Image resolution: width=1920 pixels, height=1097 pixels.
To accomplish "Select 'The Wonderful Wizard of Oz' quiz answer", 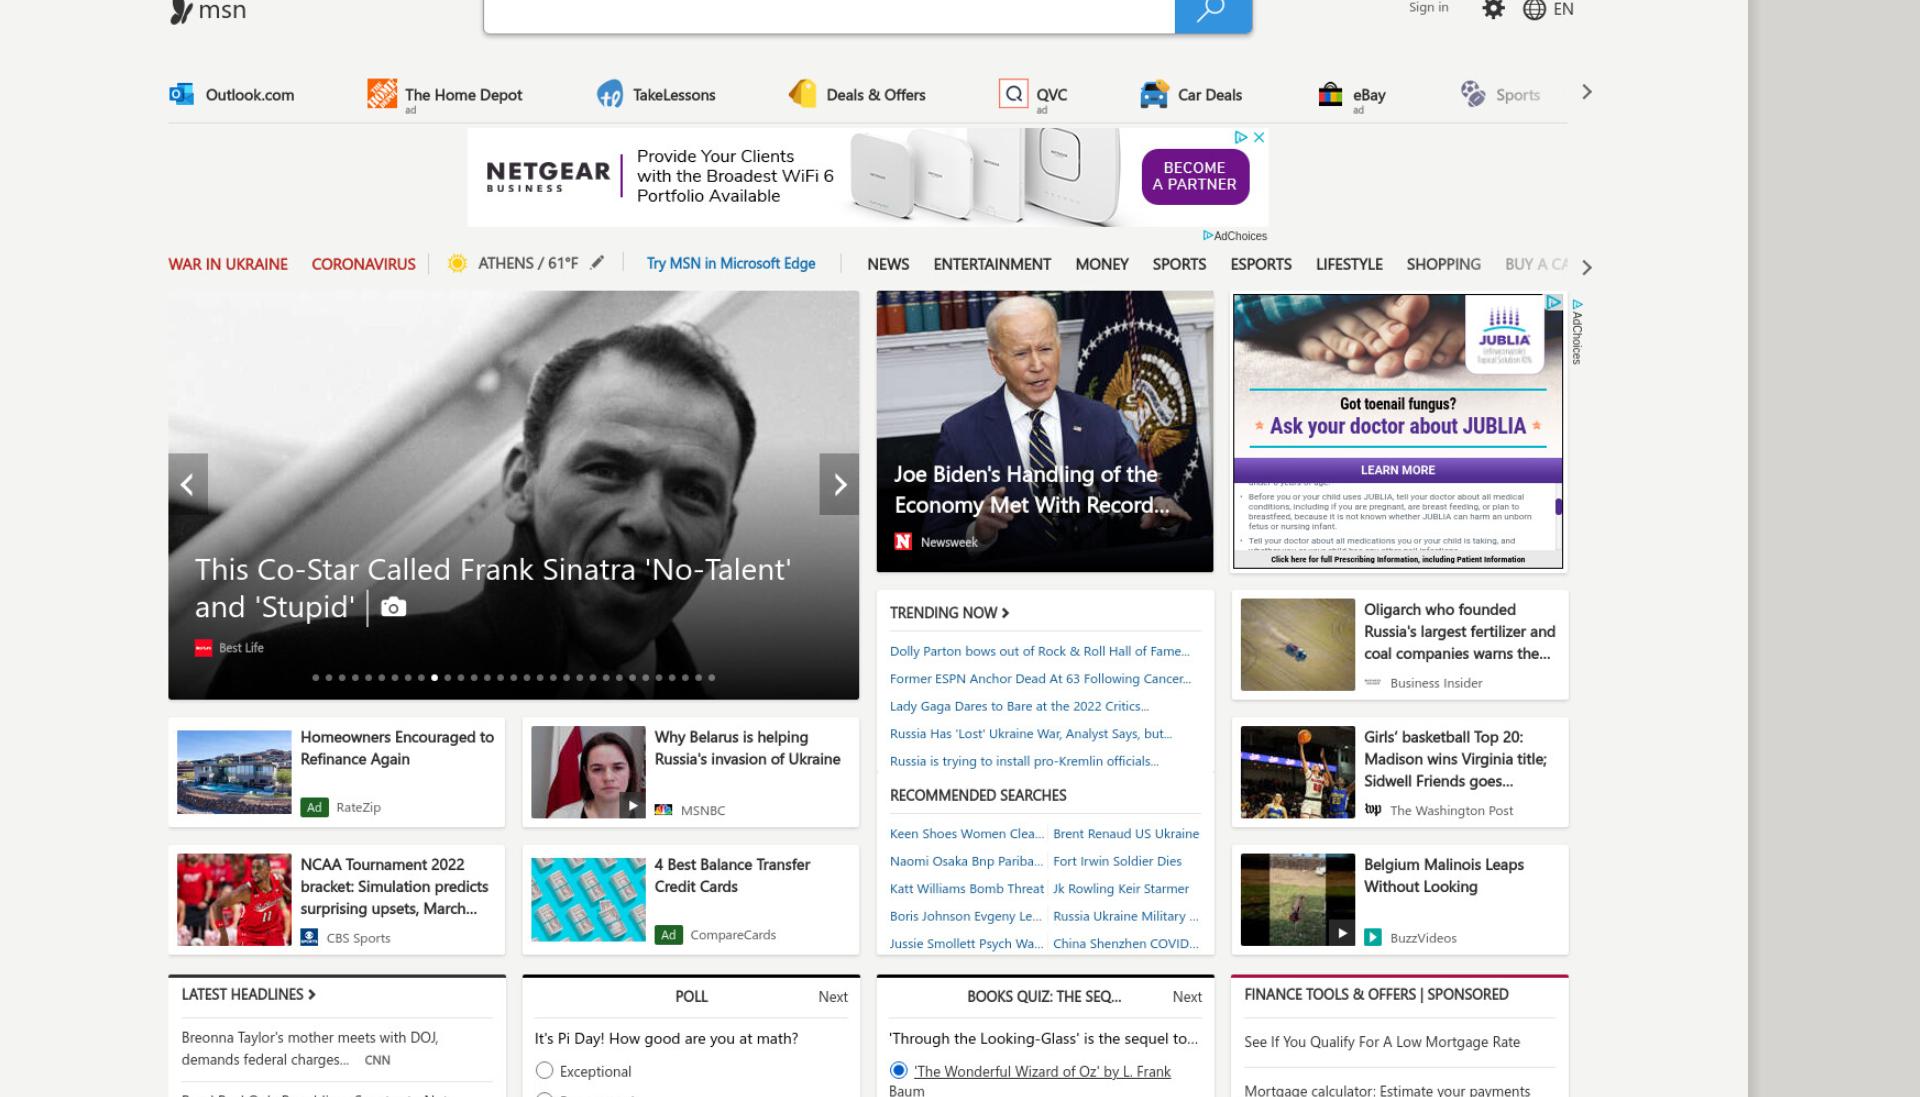I will [x=898, y=1070].
